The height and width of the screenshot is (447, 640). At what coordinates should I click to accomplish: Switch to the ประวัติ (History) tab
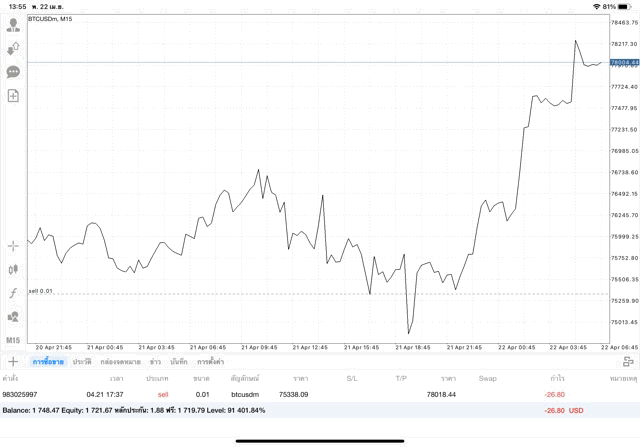81,361
